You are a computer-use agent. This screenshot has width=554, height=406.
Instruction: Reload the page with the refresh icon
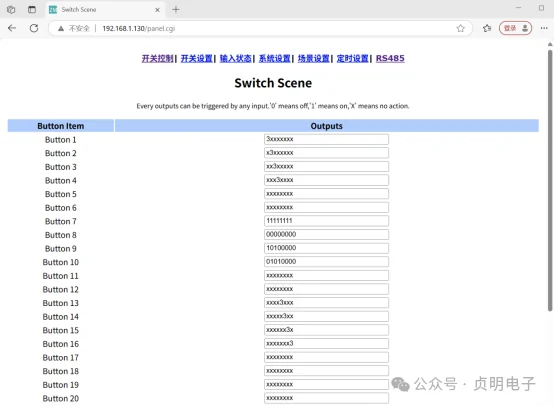click(34, 28)
